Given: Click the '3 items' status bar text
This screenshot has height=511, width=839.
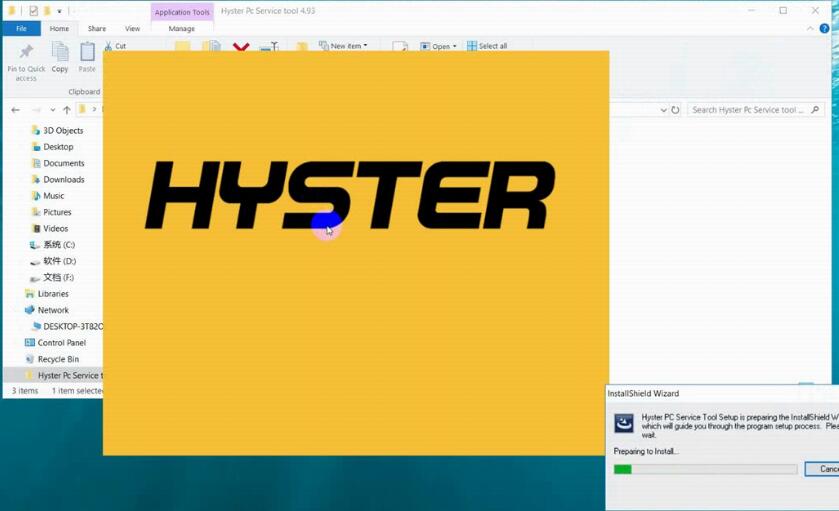Looking at the screenshot, I should point(25,391).
